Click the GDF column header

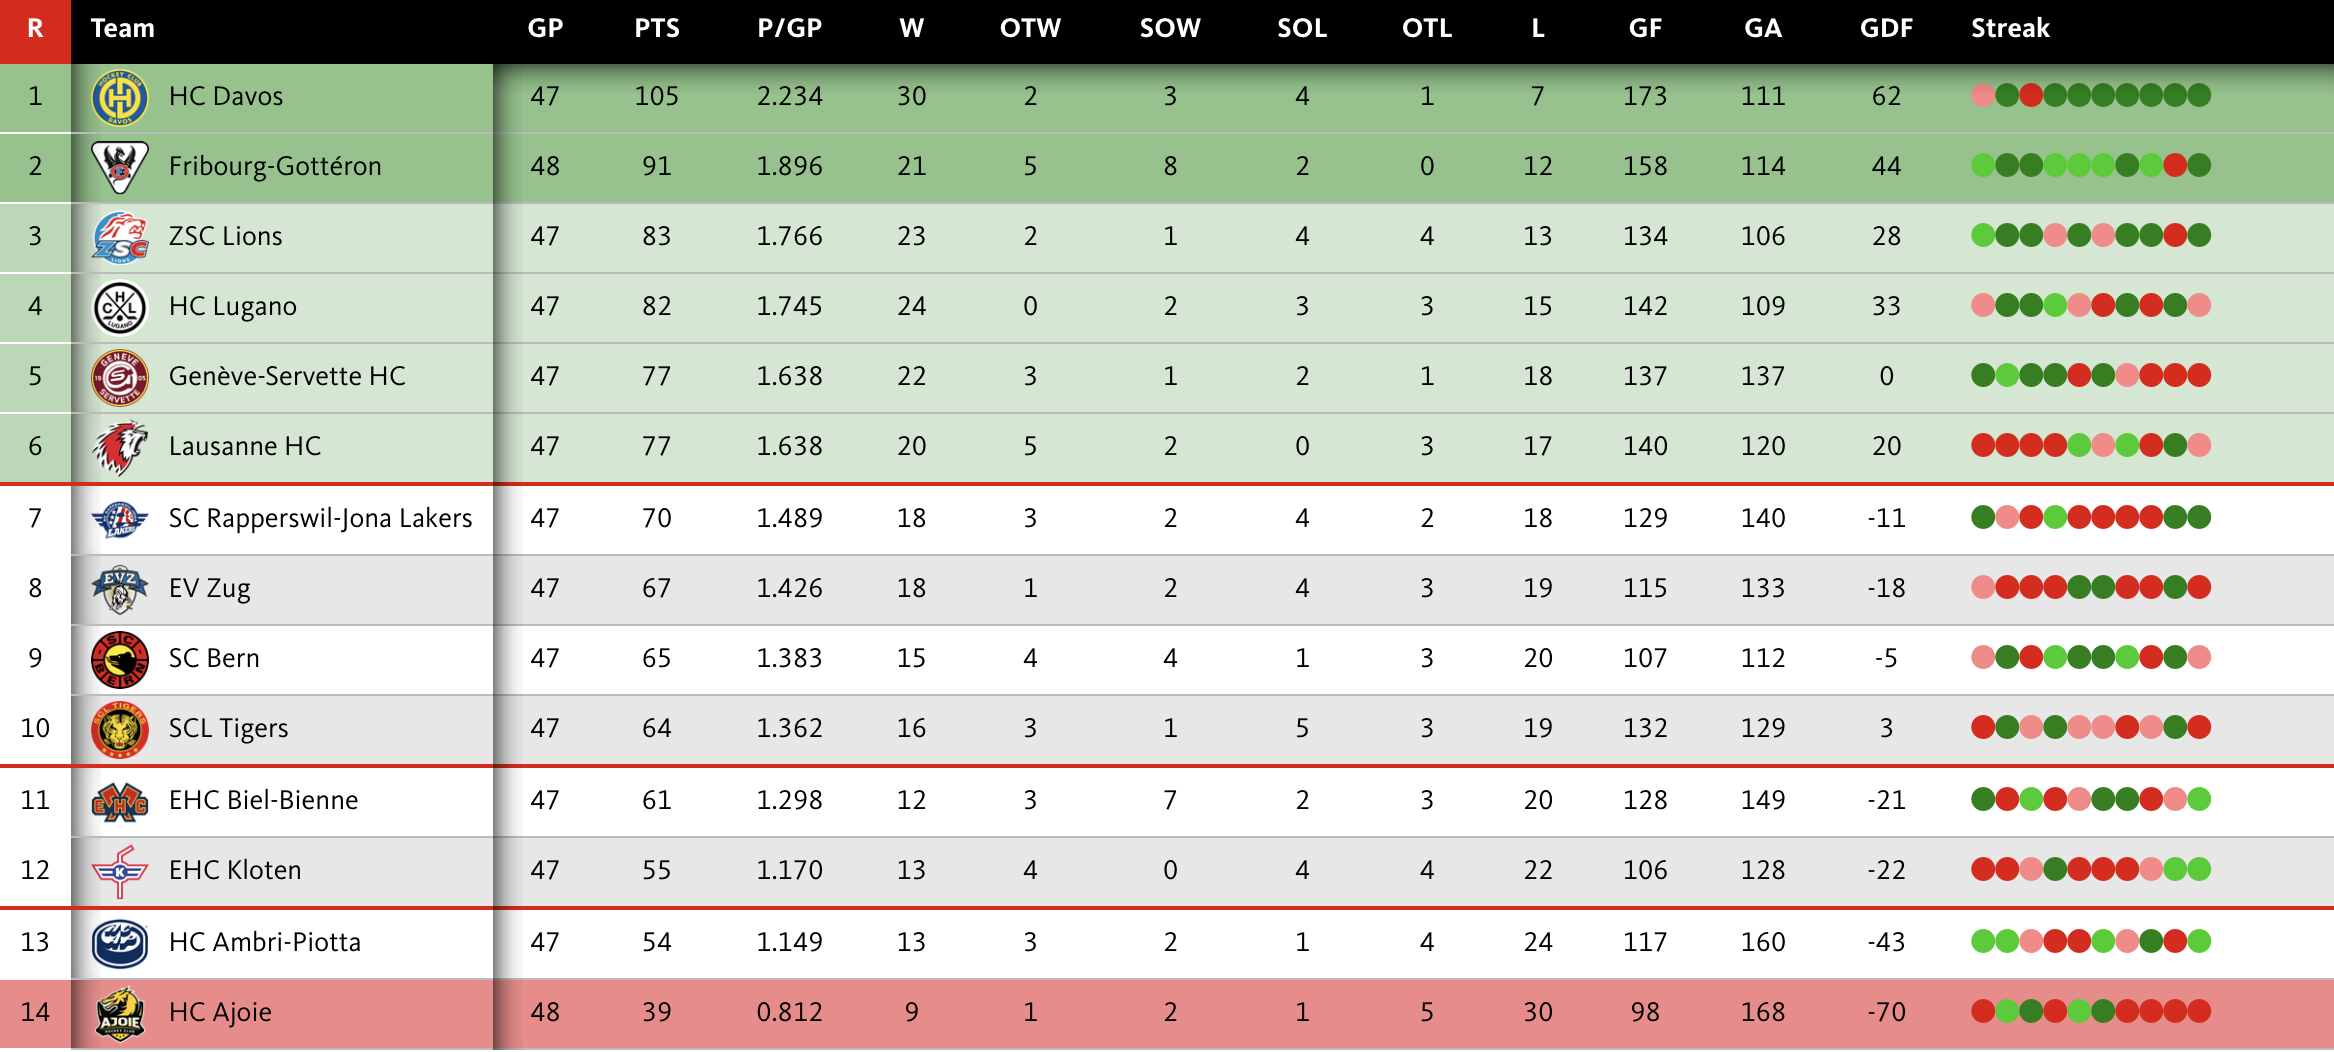click(x=1886, y=28)
